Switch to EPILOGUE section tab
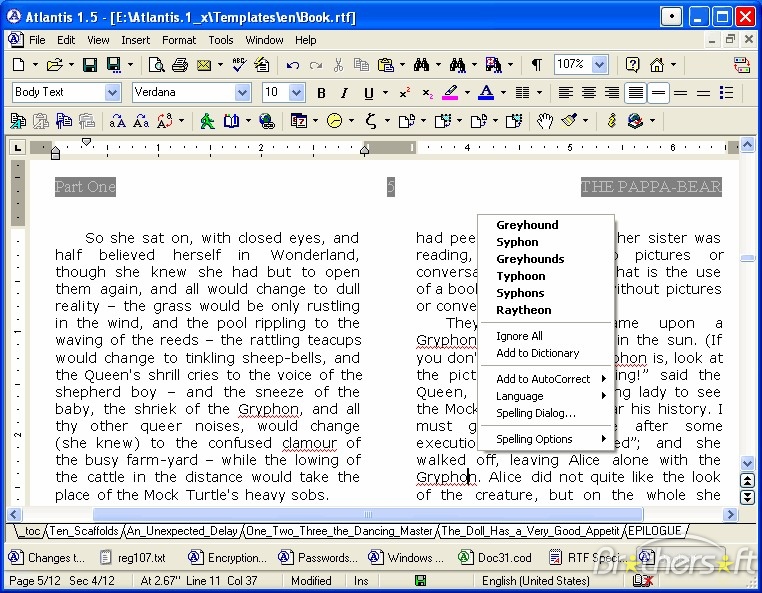The image size is (762, 593). (x=655, y=531)
